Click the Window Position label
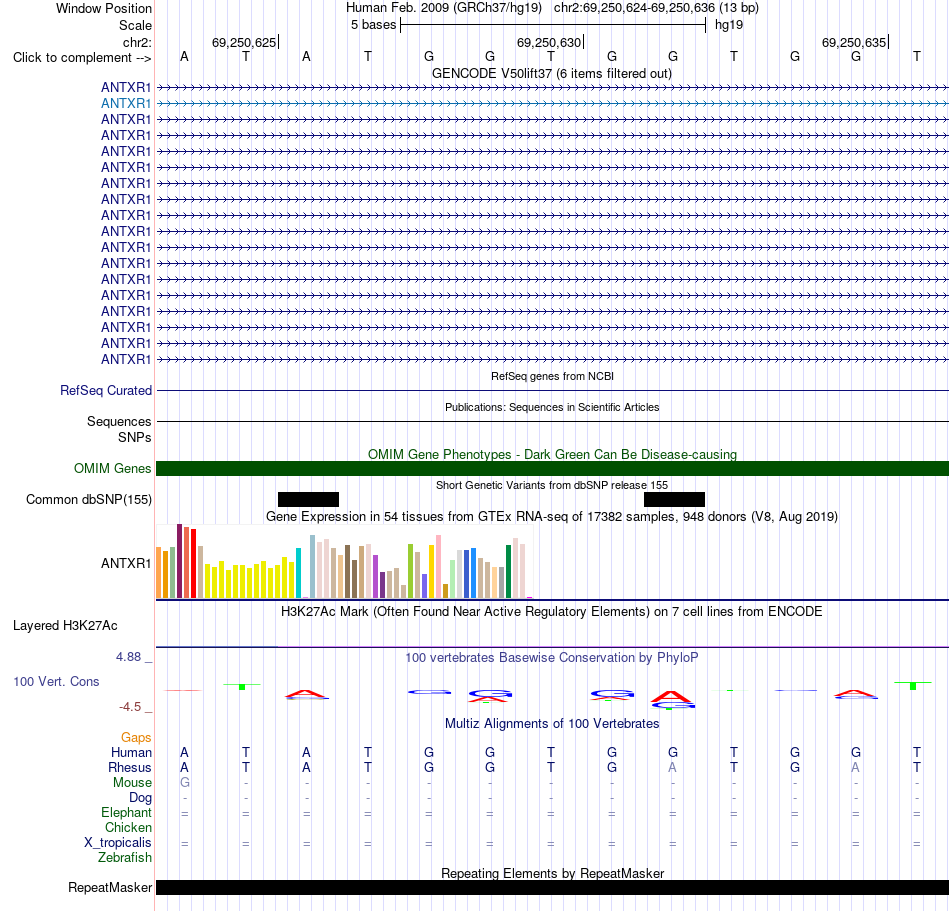 104,8
